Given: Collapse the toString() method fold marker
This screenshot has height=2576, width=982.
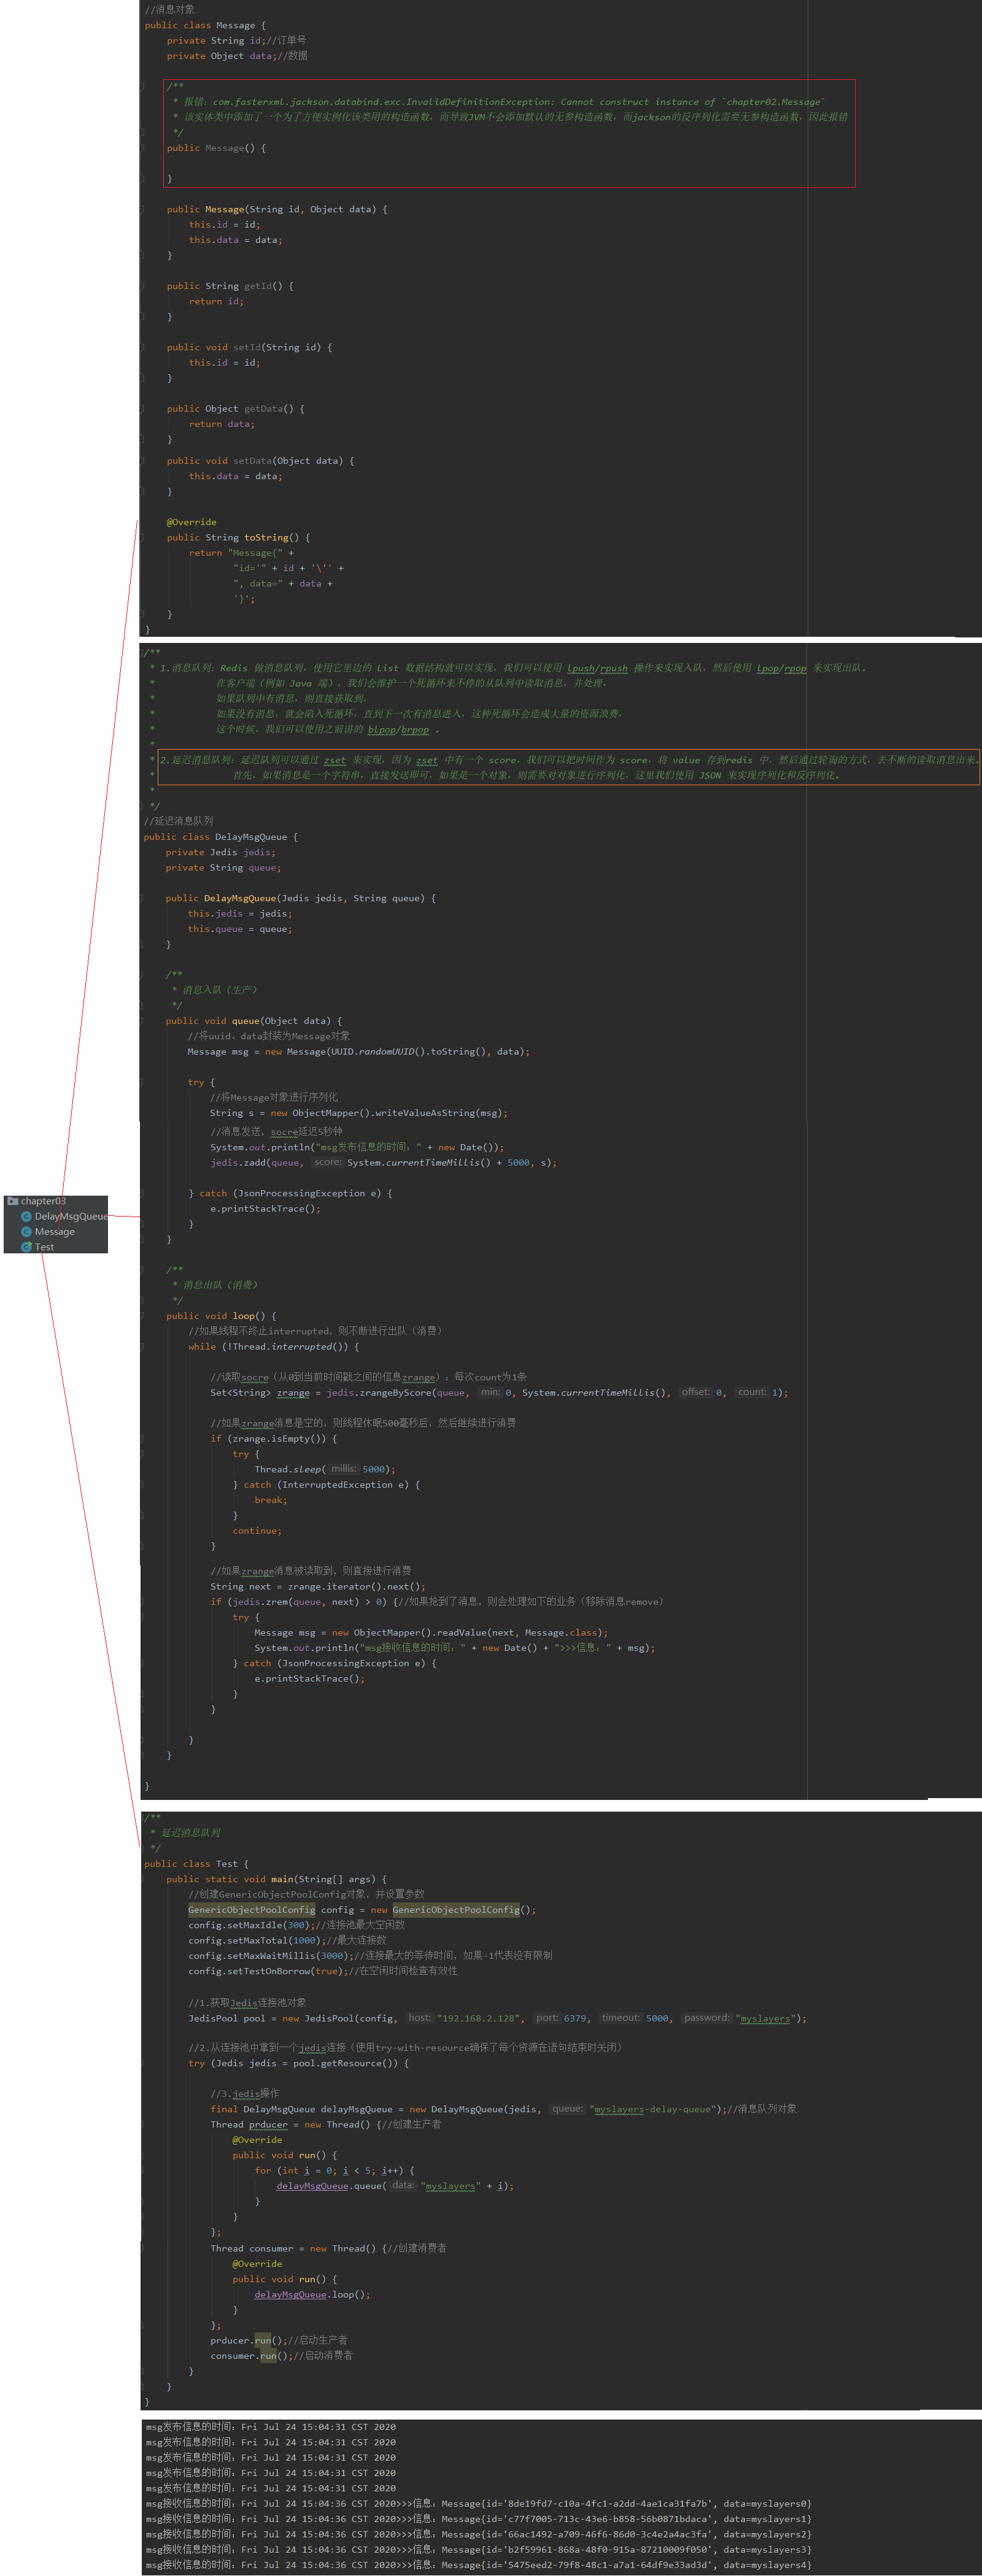Looking at the screenshot, I should 142,538.
